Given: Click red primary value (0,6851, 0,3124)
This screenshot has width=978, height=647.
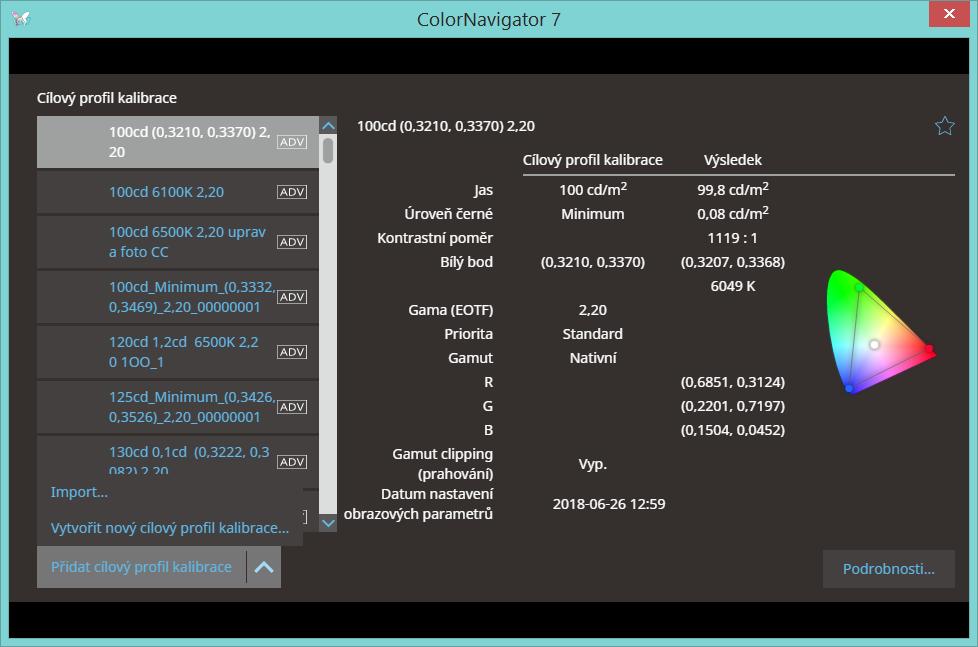Looking at the screenshot, I should [732, 382].
